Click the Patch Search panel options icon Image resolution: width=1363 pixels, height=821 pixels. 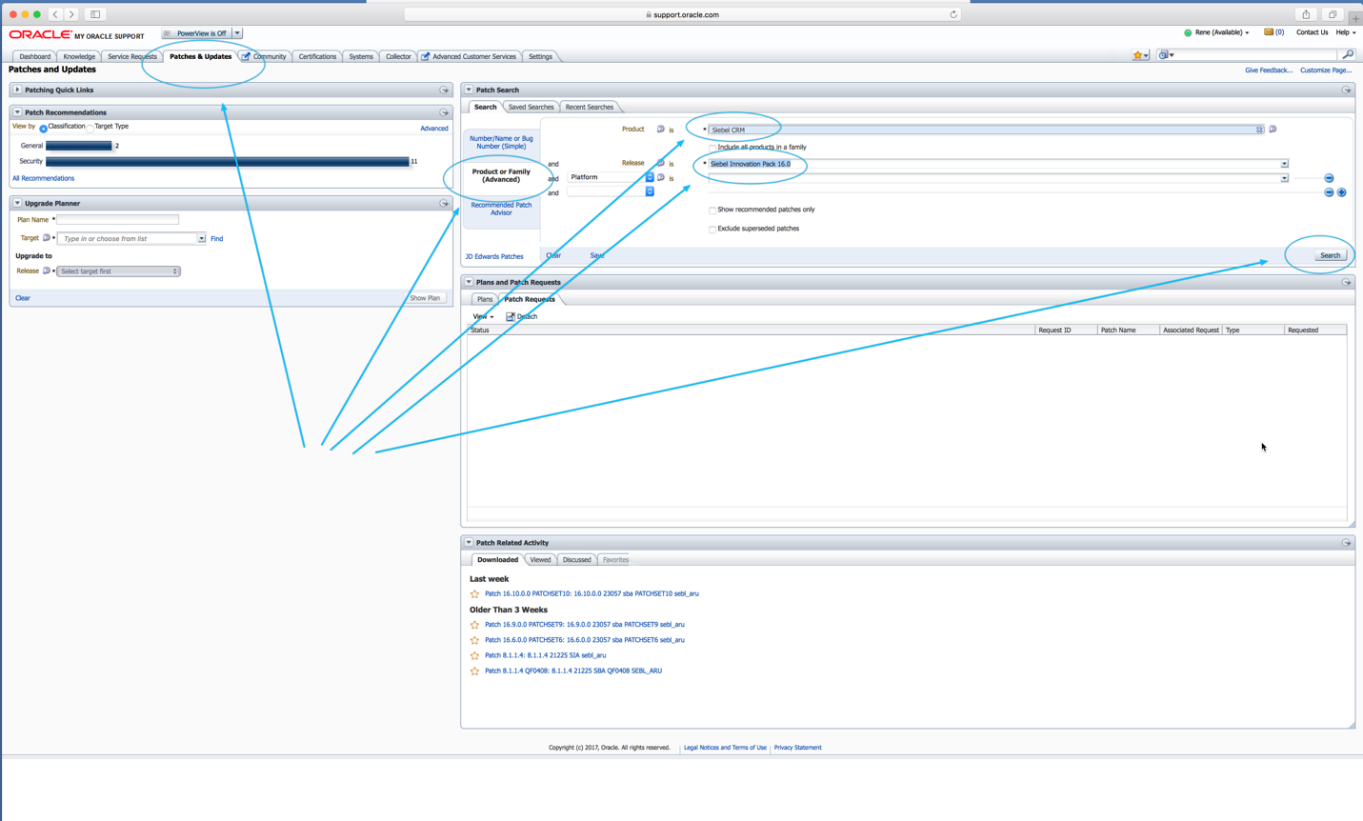(1346, 90)
